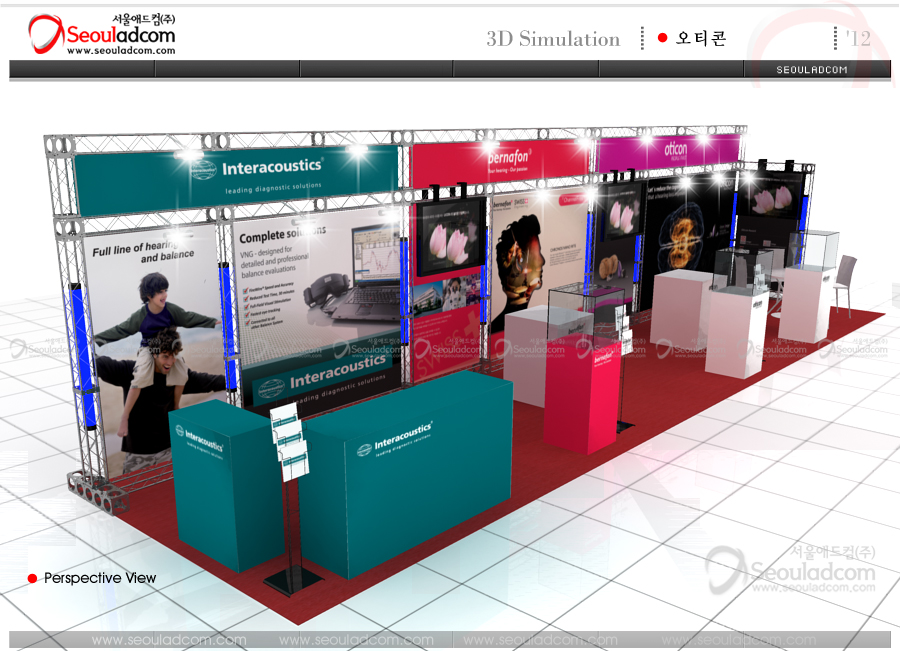Click the Perspective View label
This screenshot has height=651, width=900.
pyautogui.click(x=100, y=578)
